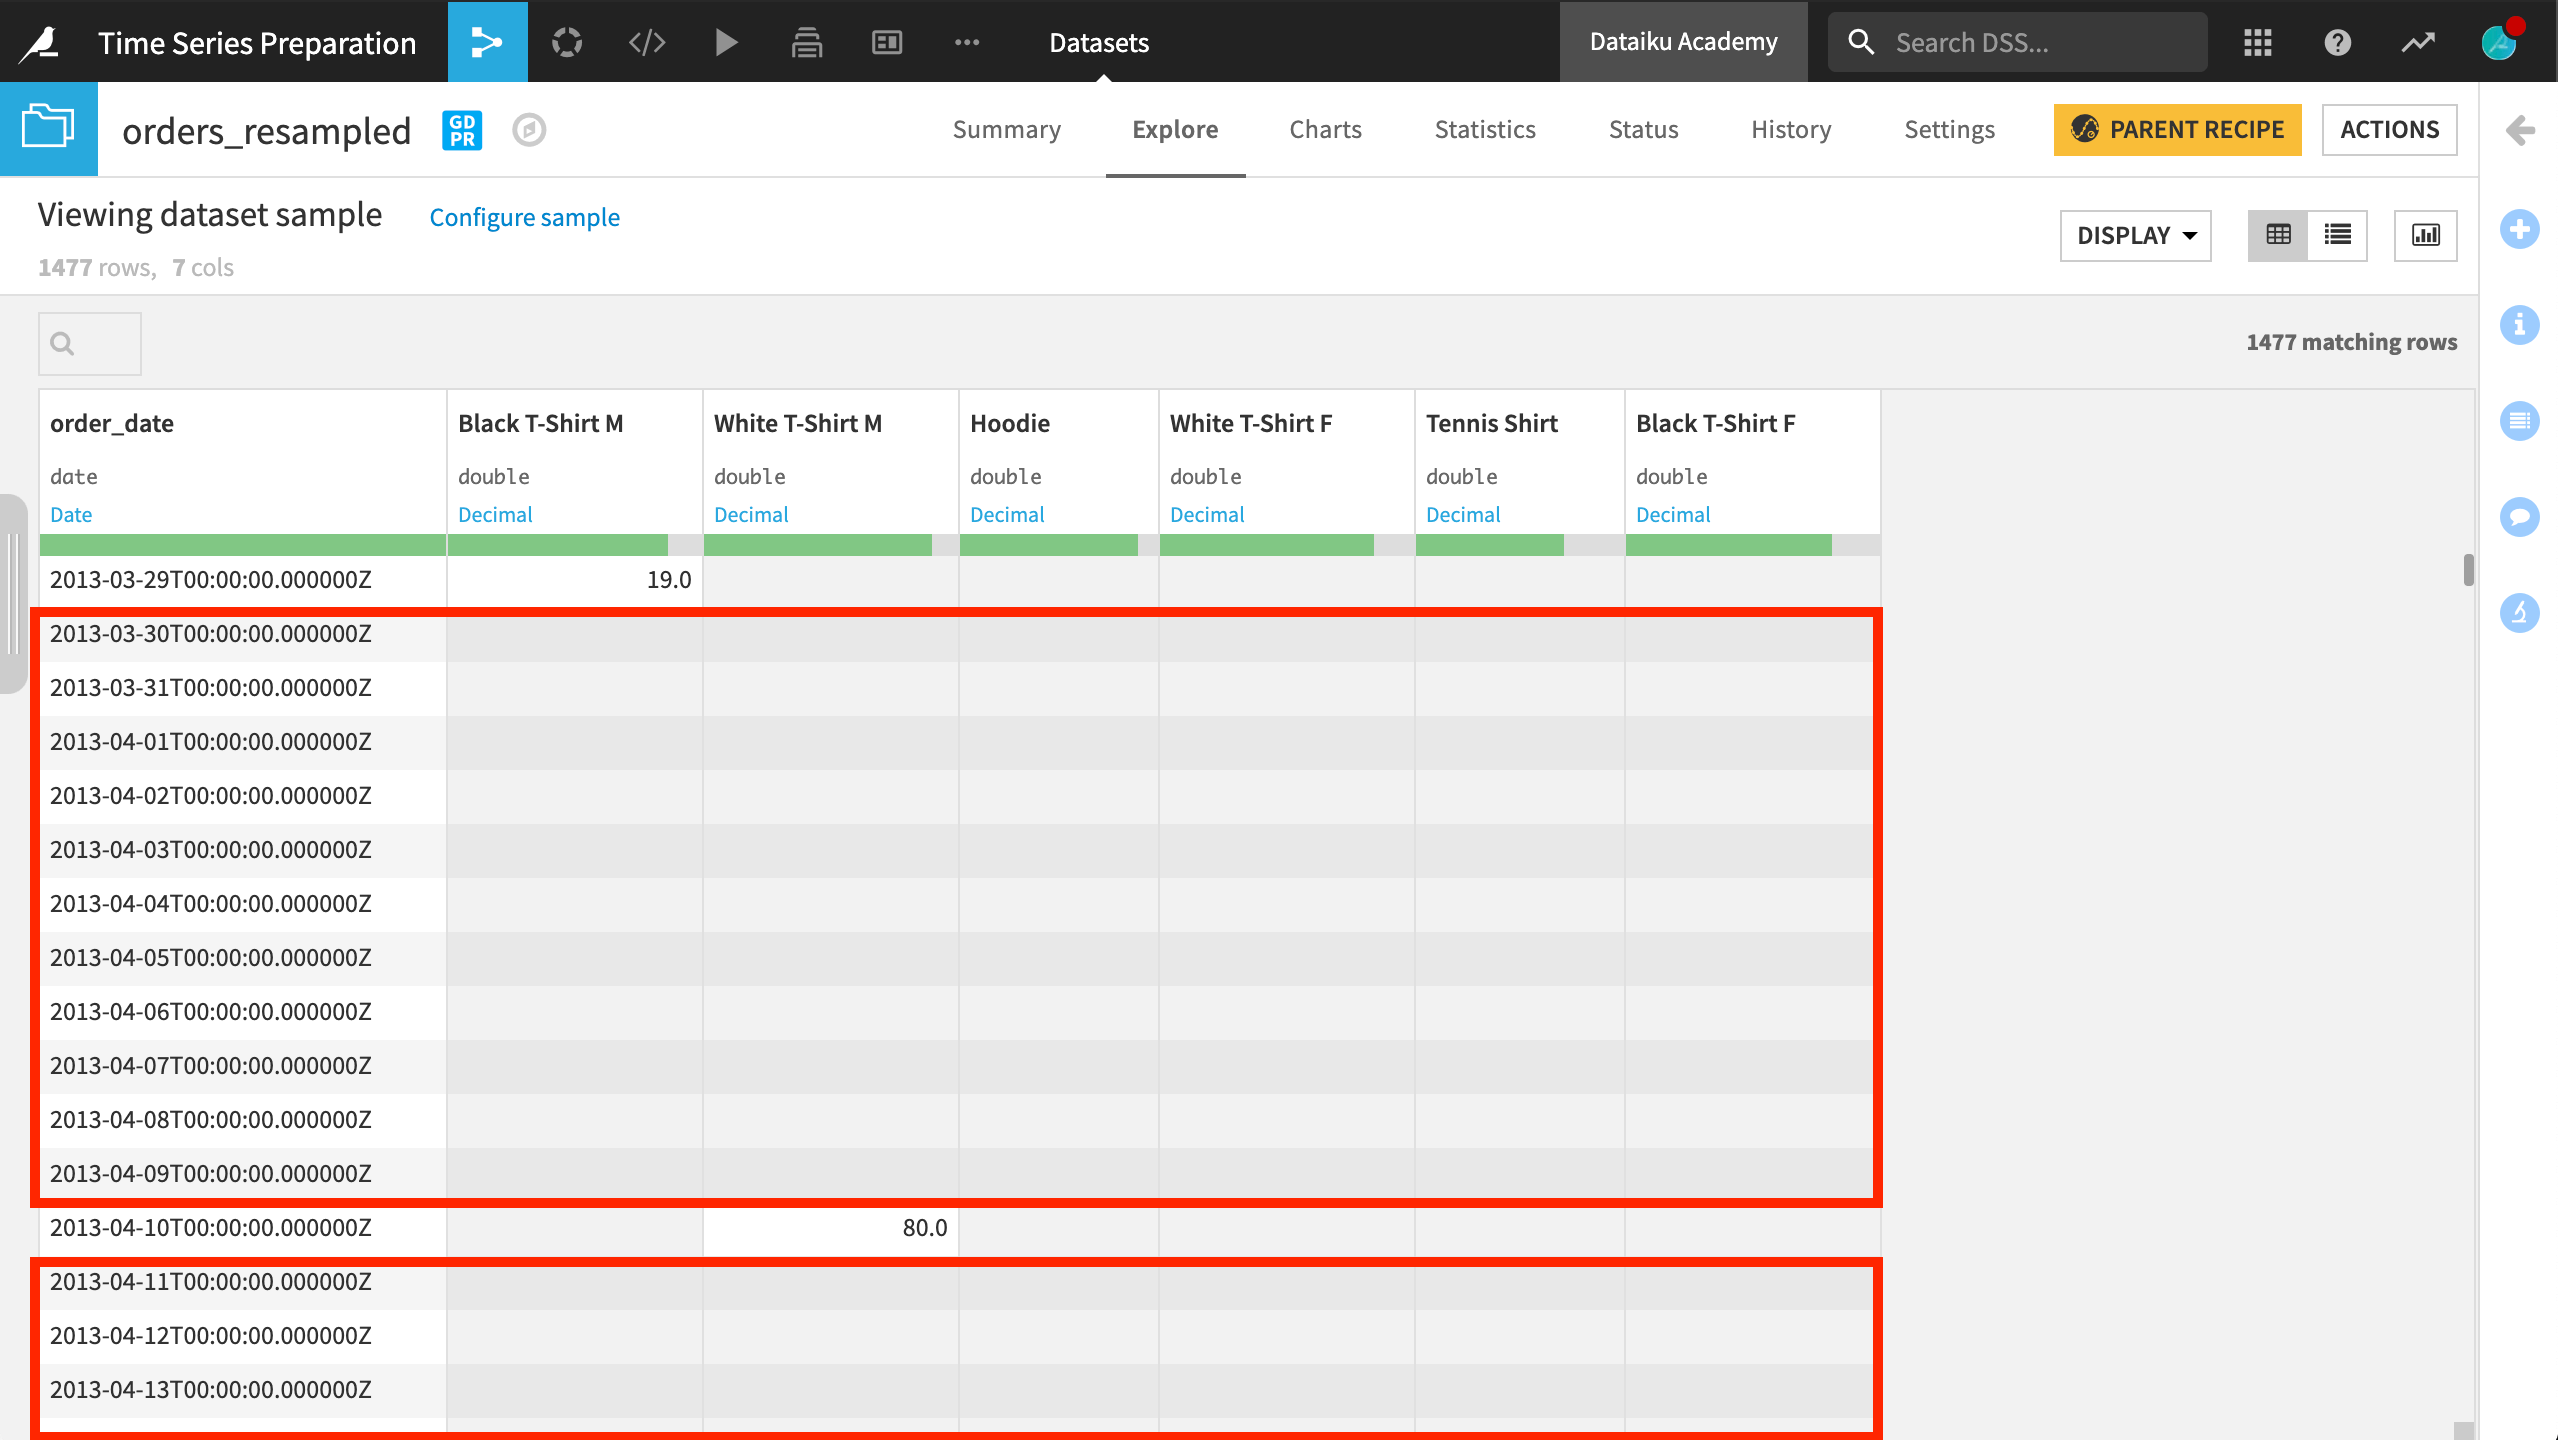The image size is (2558, 1440).
Task: Switch to table grid view
Action: pyautogui.click(x=2278, y=235)
